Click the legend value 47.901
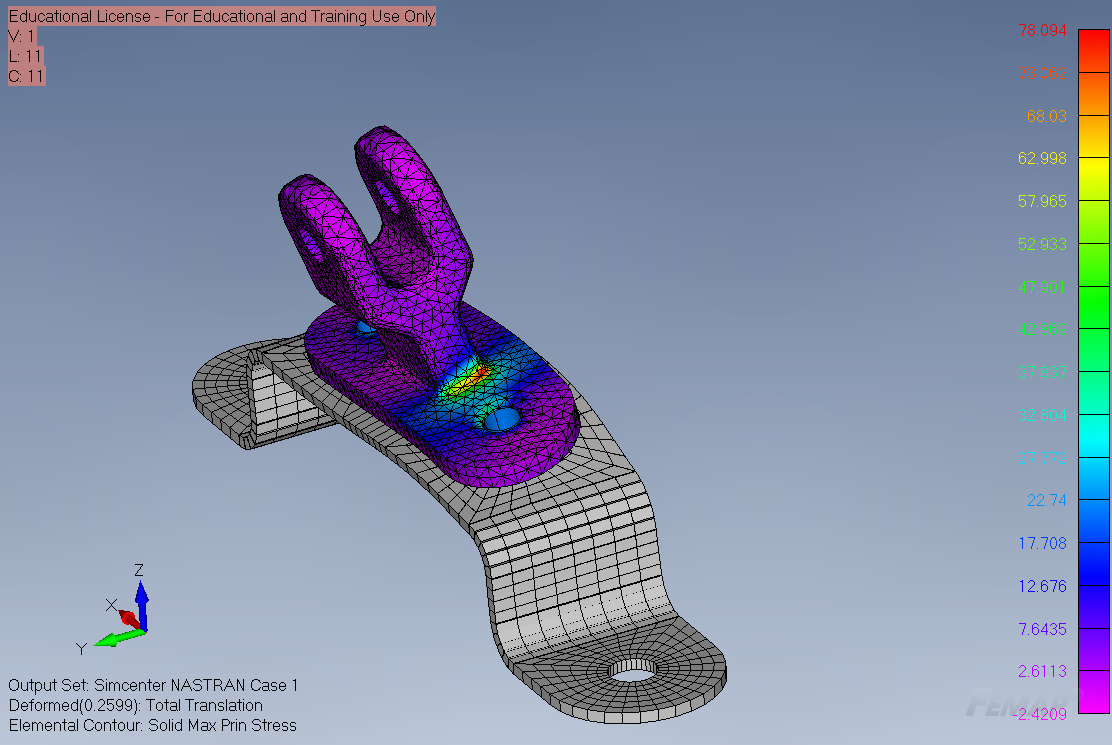The height and width of the screenshot is (745, 1112). coord(1042,287)
